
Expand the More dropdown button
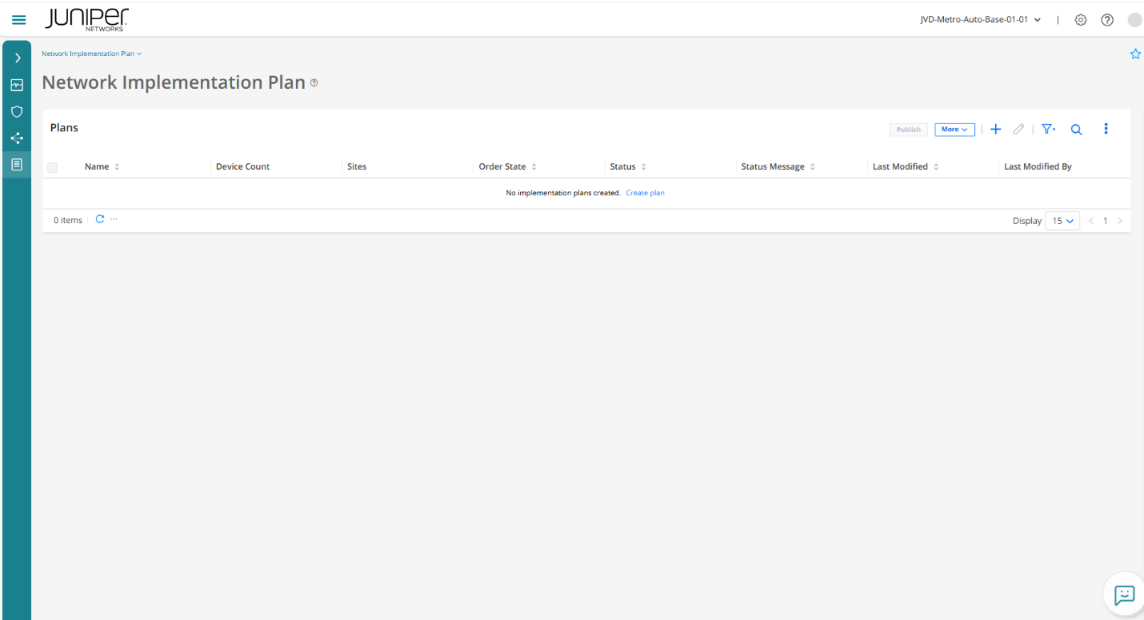point(954,129)
